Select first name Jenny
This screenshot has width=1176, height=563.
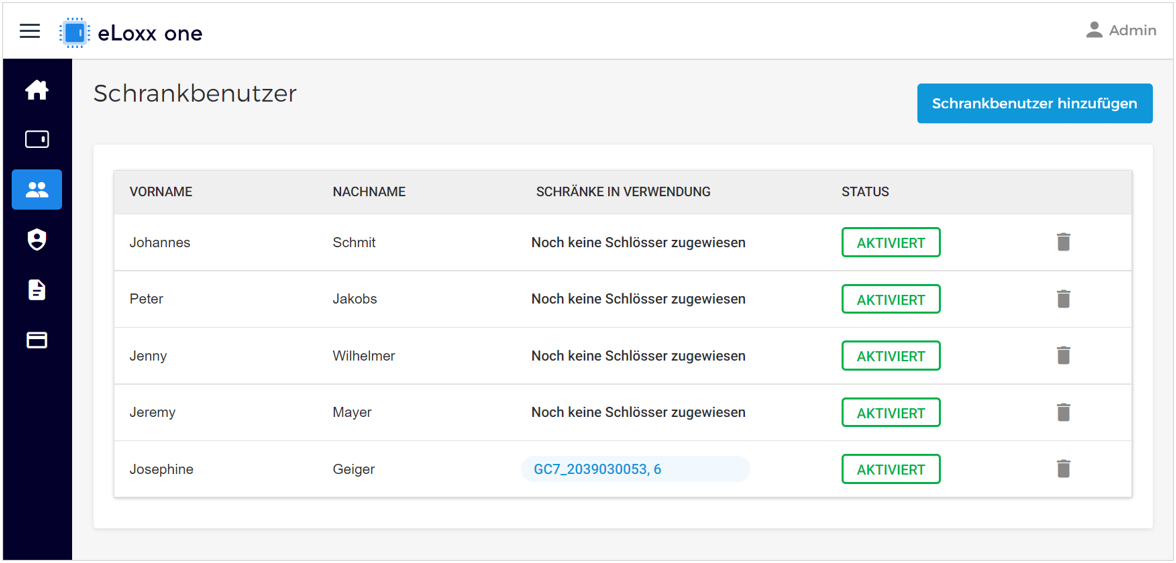pyautogui.click(x=148, y=356)
